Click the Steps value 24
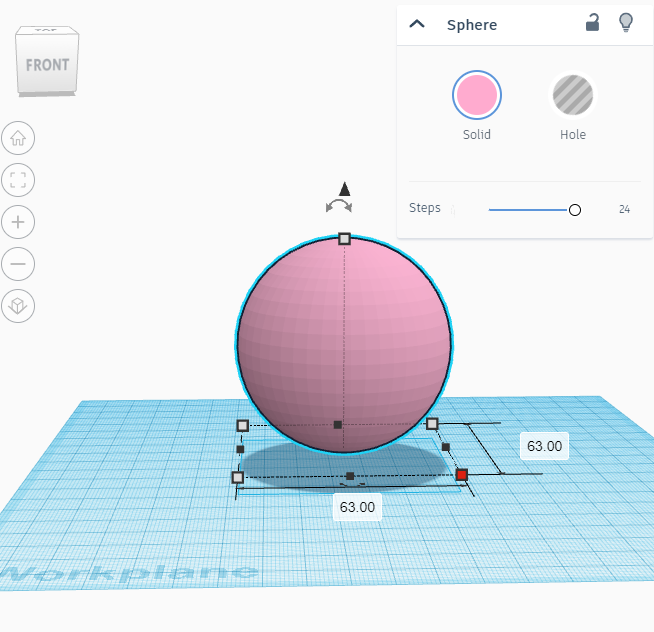This screenshot has height=632, width=654. coord(624,209)
